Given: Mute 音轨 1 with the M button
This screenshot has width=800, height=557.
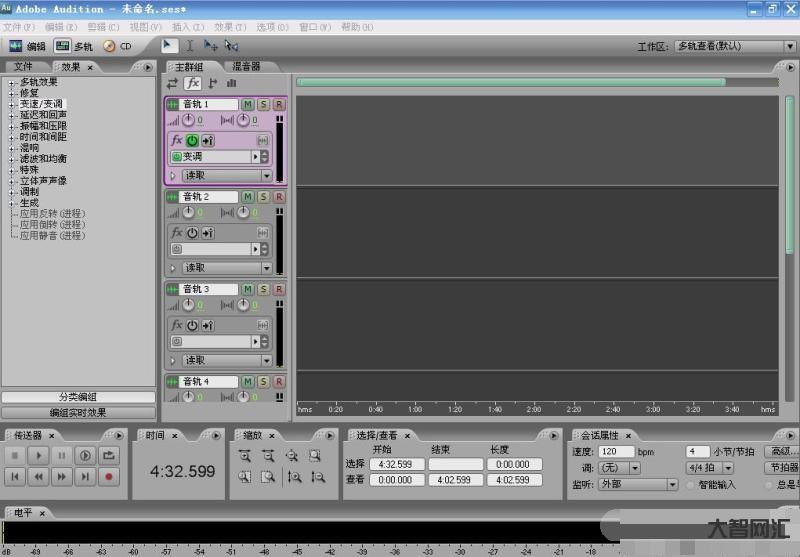Looking at the screenshot, I should click(247, 104).
